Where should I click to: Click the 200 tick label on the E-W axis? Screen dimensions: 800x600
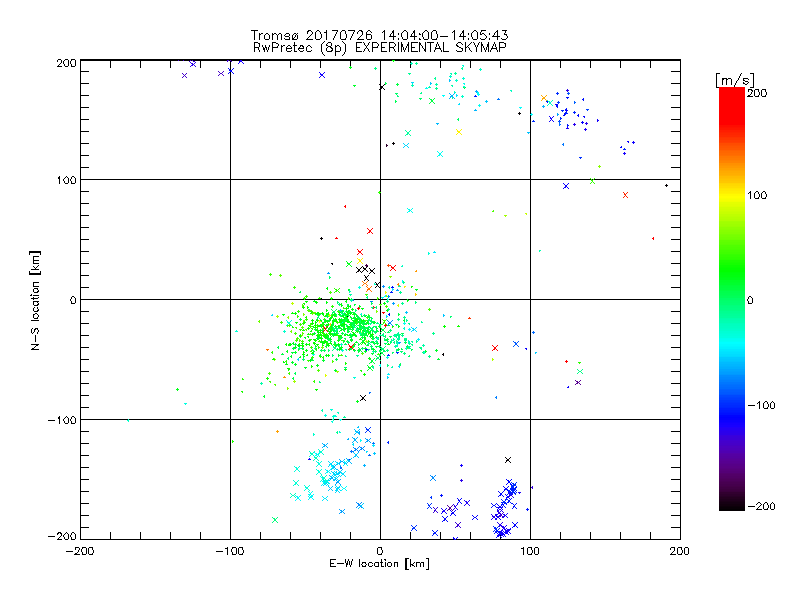pyautogui.click(x=680, y=551)
